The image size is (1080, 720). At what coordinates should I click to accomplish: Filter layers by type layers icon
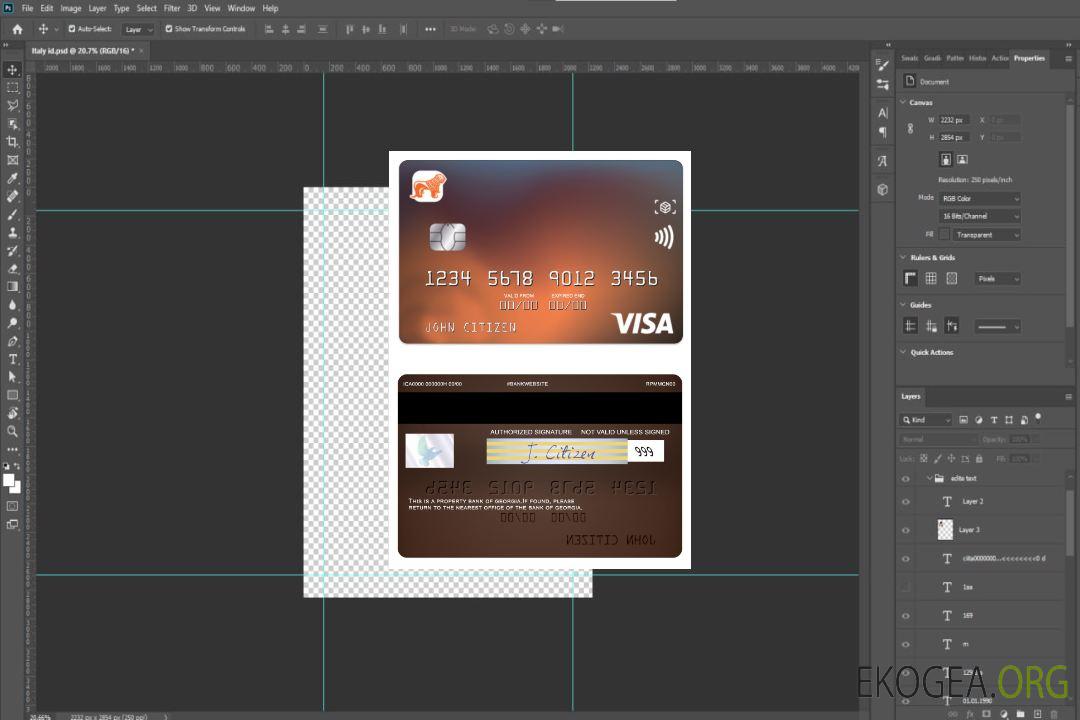click(x=994, y=420)
